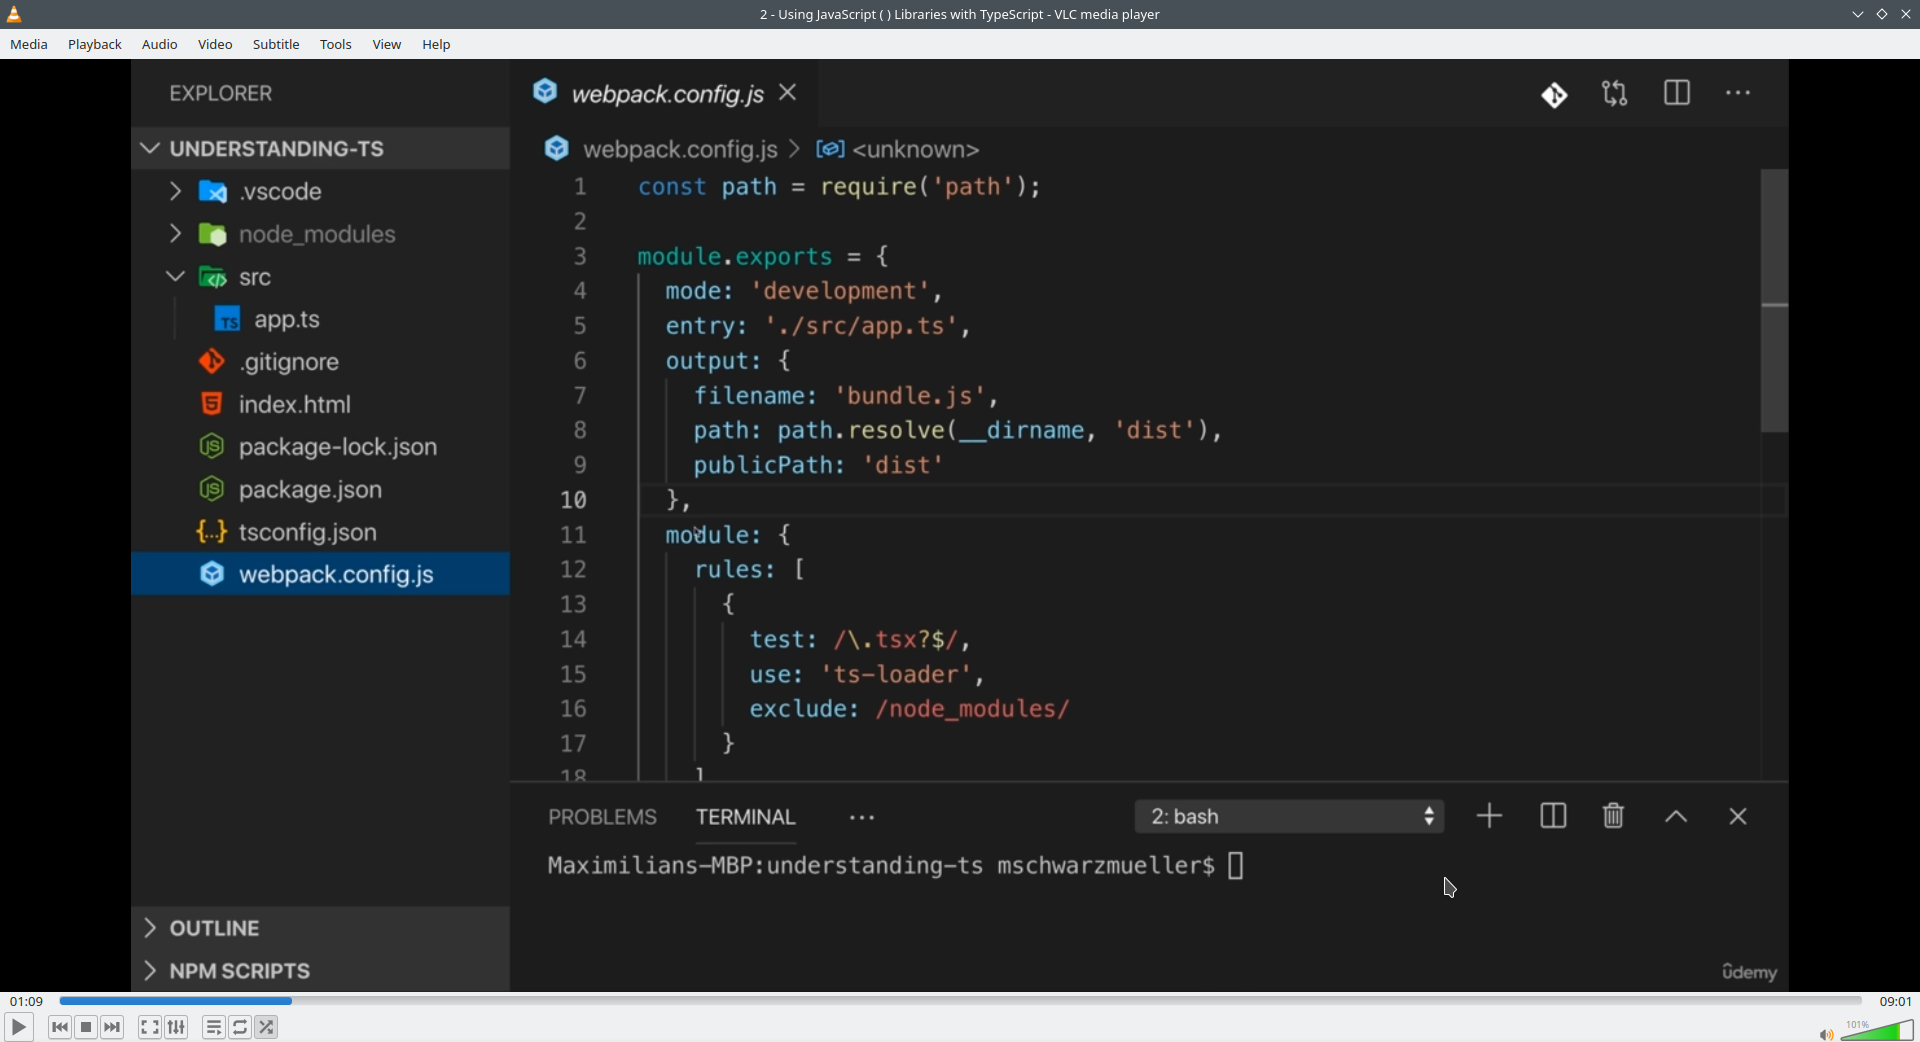Screen dimensions: 1920x1042
Task: Toggle random shuffle playback
Action: [x=267, y=1027]
